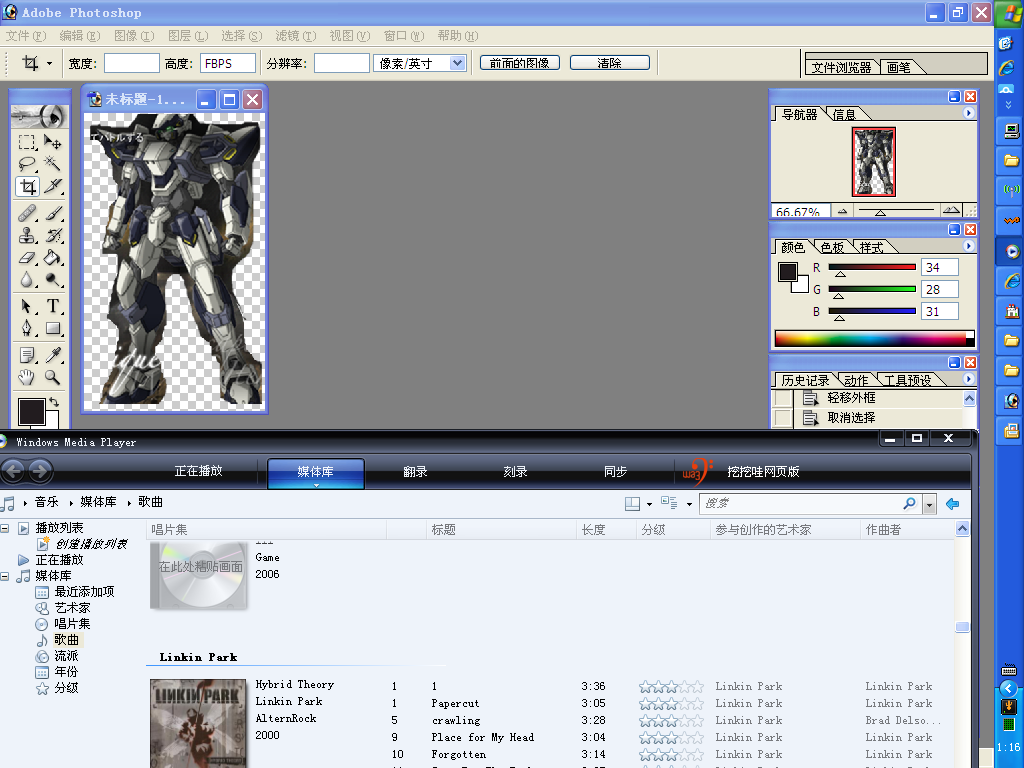Click the 前面的图像 button
Image resolution: width=1024 pixels, height=768 pixels.
coord(520,63)
